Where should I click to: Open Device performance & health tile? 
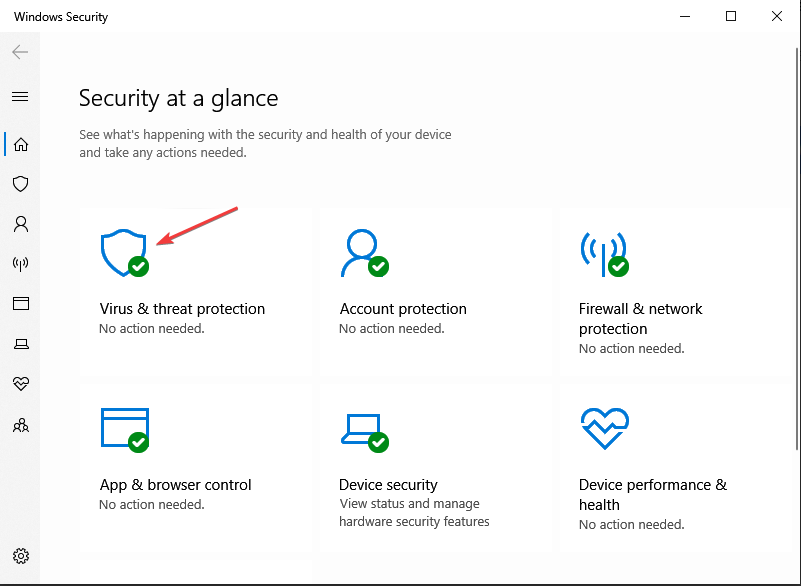coord(674,467)
